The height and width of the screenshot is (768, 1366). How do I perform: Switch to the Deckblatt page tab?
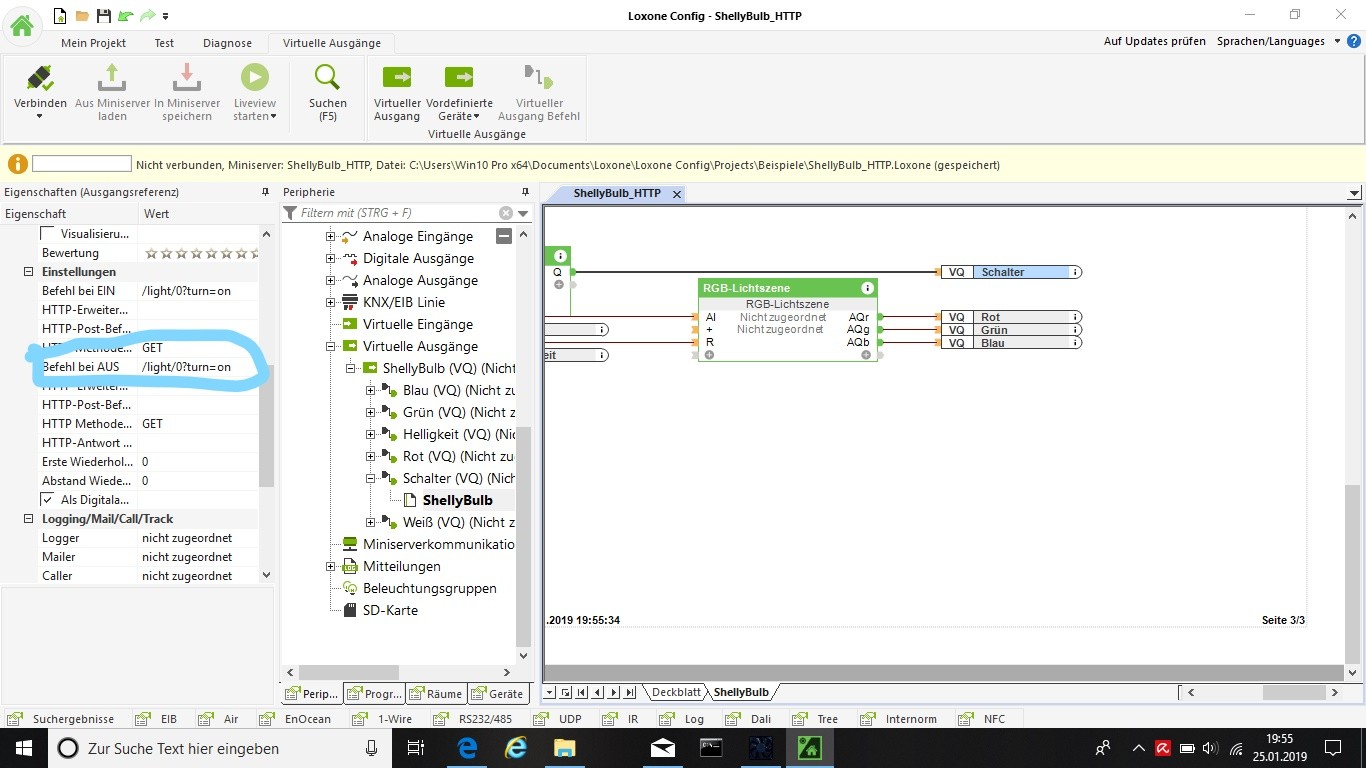pyautogui.click(x=677, y=692)
